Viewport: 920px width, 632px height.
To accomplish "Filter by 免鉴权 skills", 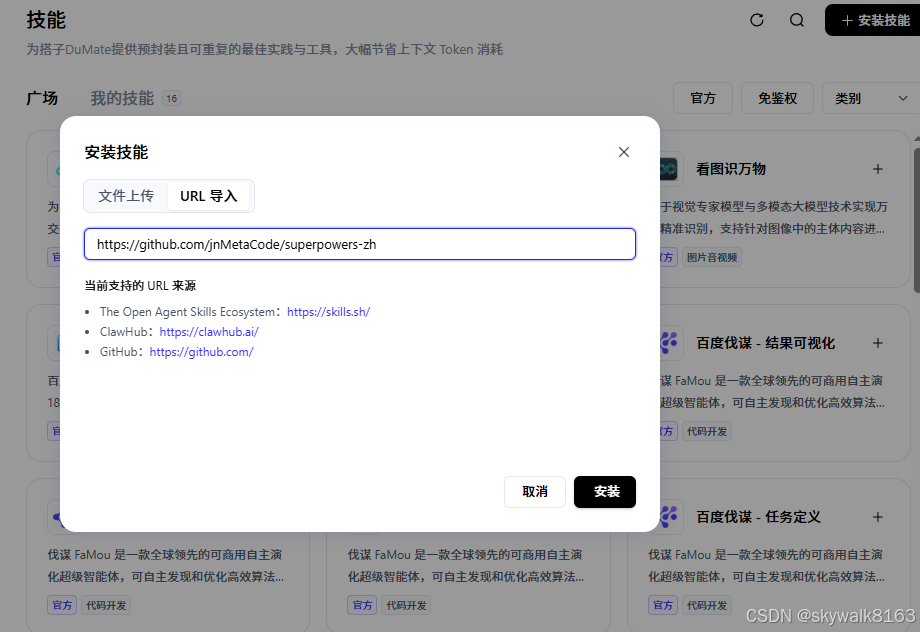I will [777, 98].
